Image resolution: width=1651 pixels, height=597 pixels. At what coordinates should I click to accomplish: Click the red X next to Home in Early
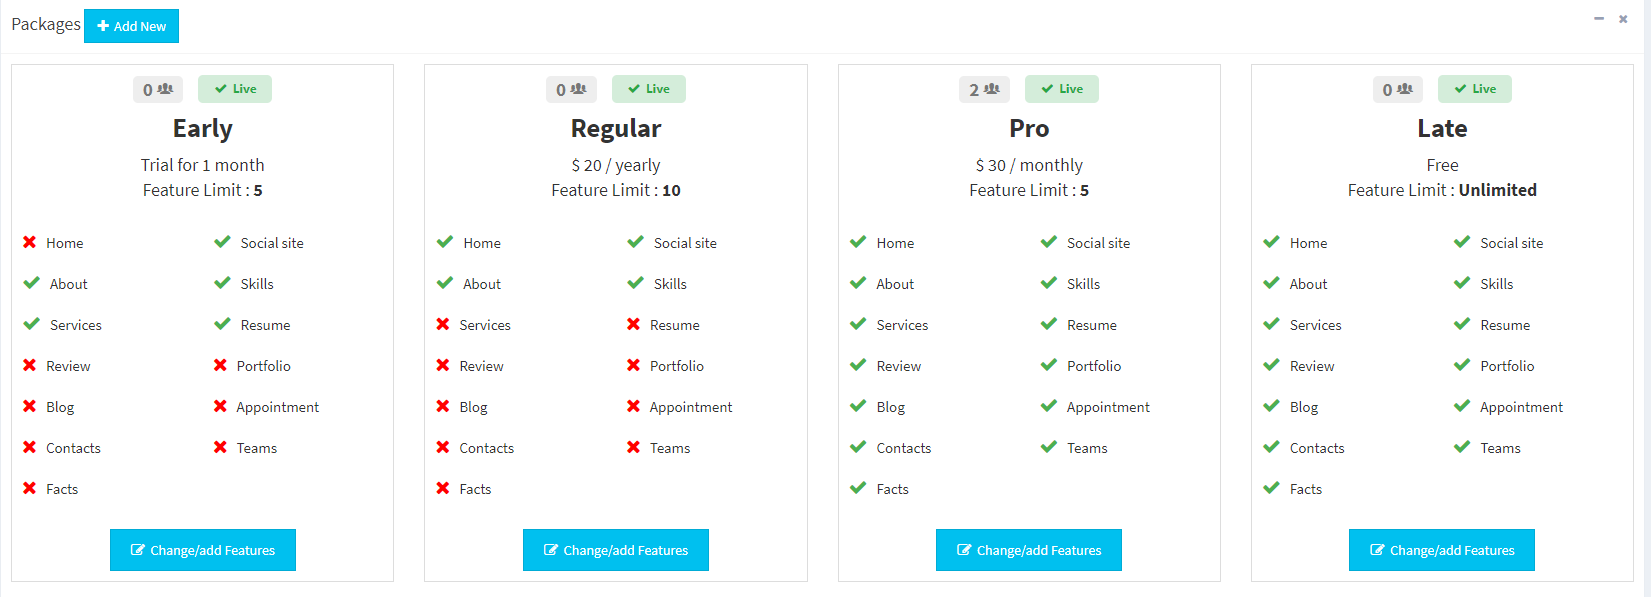[30, 242]
